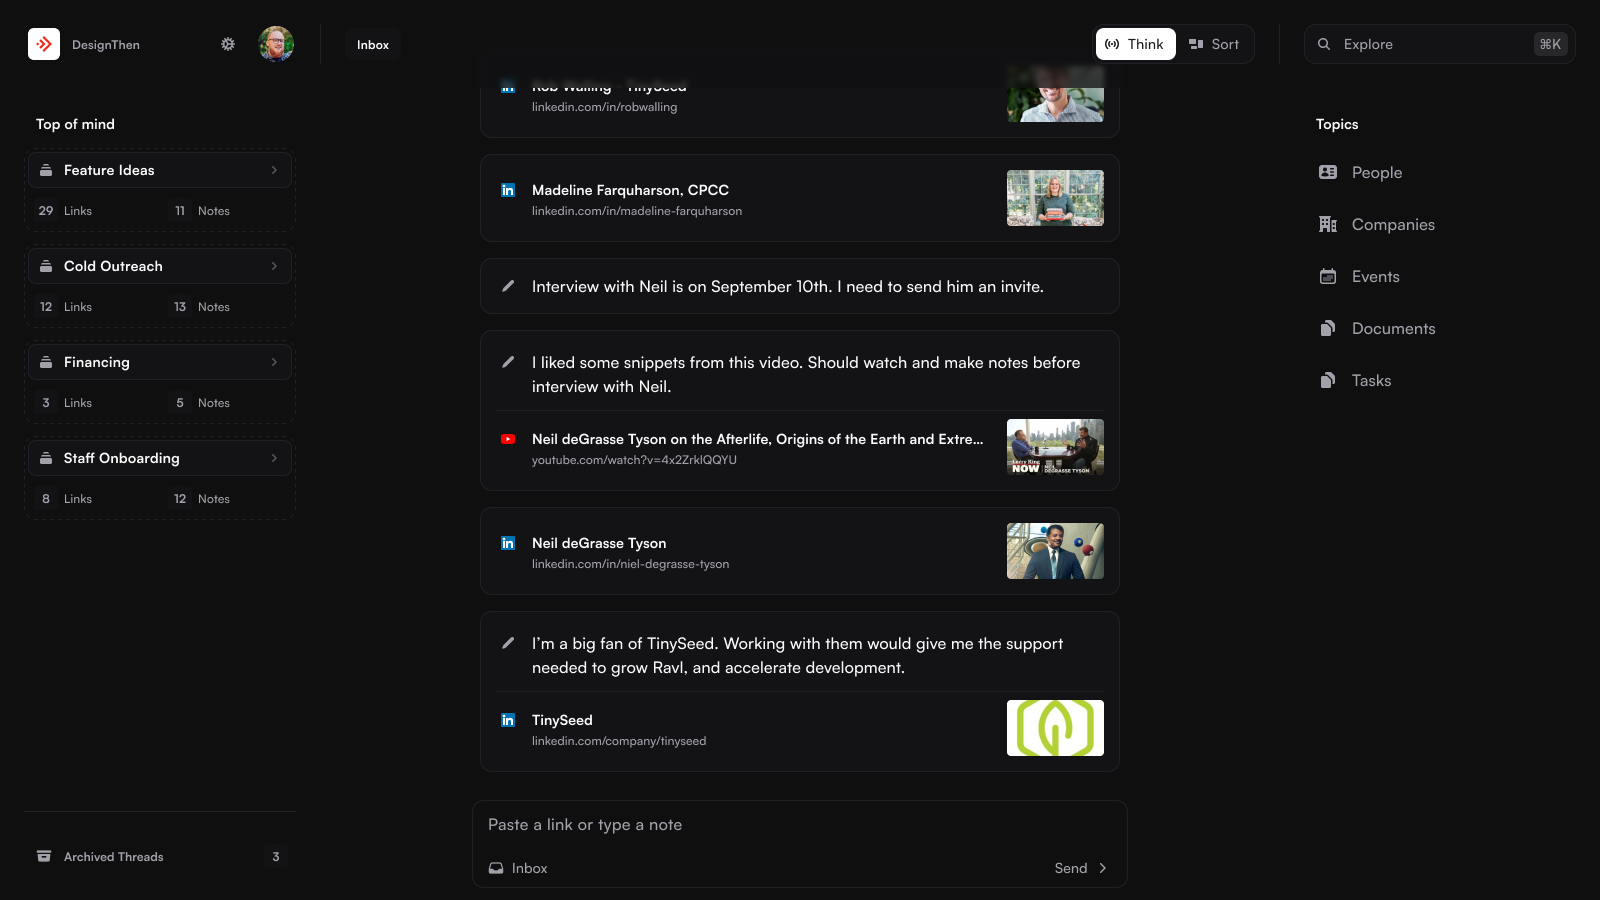Open the Inbox tab
Image resolution: width=1600 pixels, height=900 pixels.
coord(373,45)
